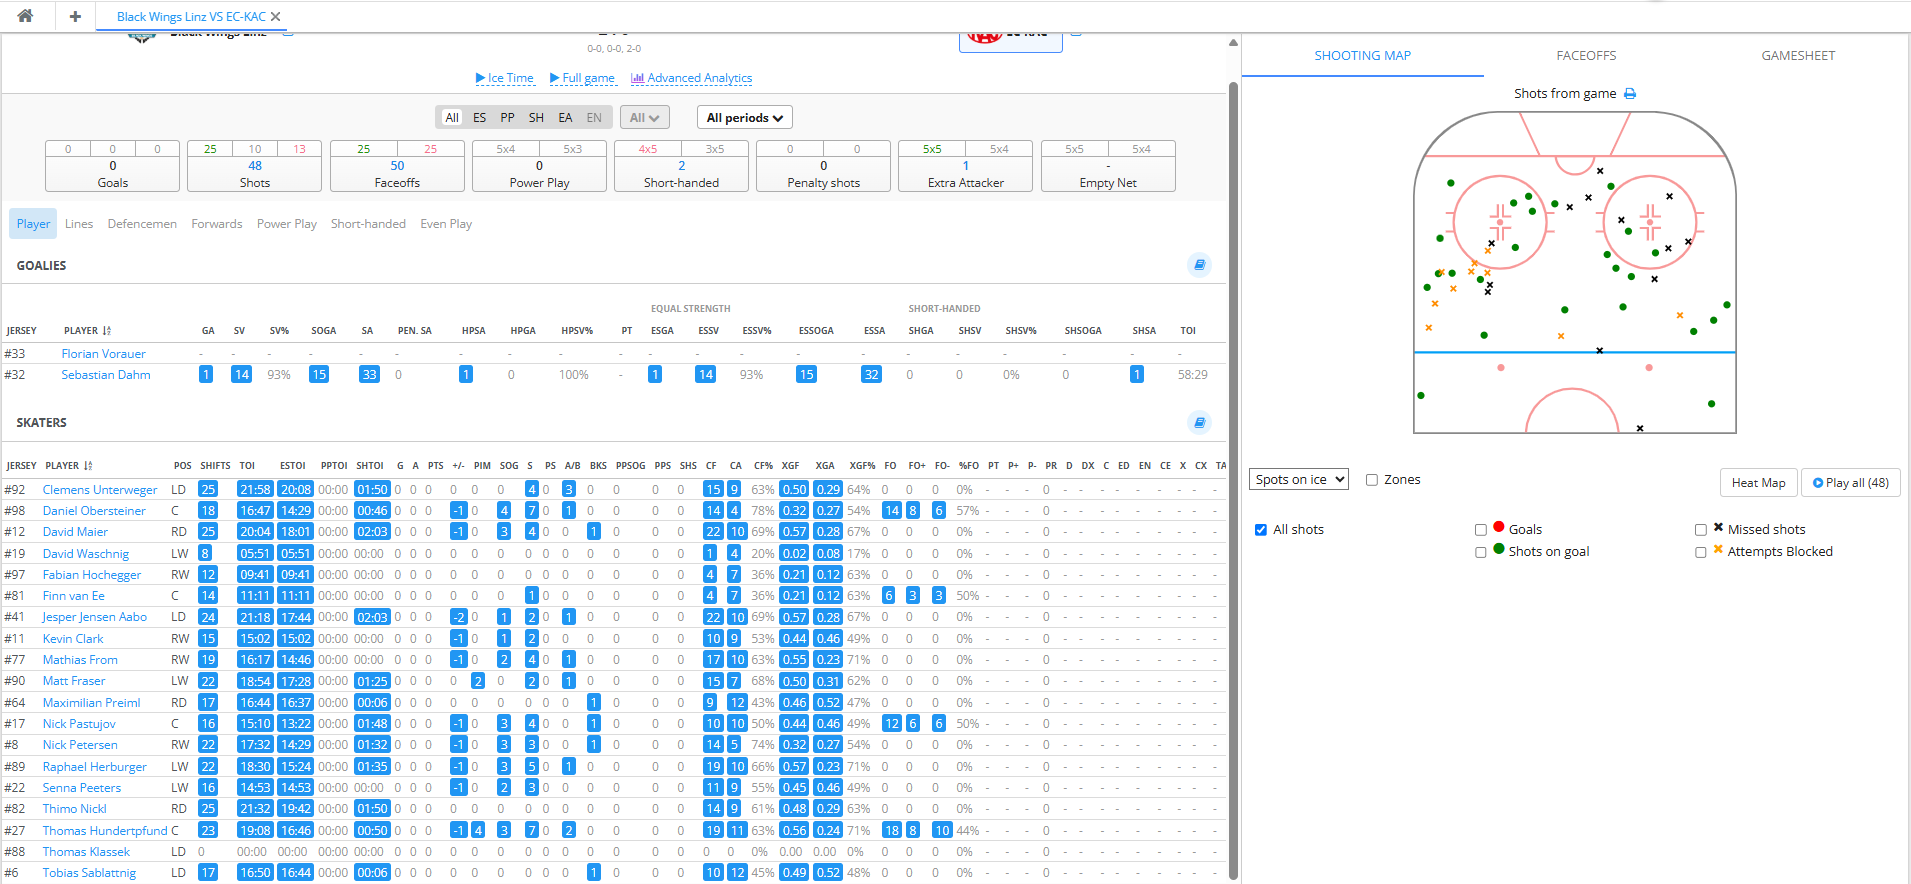This screenshot has height=884, width=1911.
Task: Sort skaters by the PLAYER column icon
Action: pos(89,466)
